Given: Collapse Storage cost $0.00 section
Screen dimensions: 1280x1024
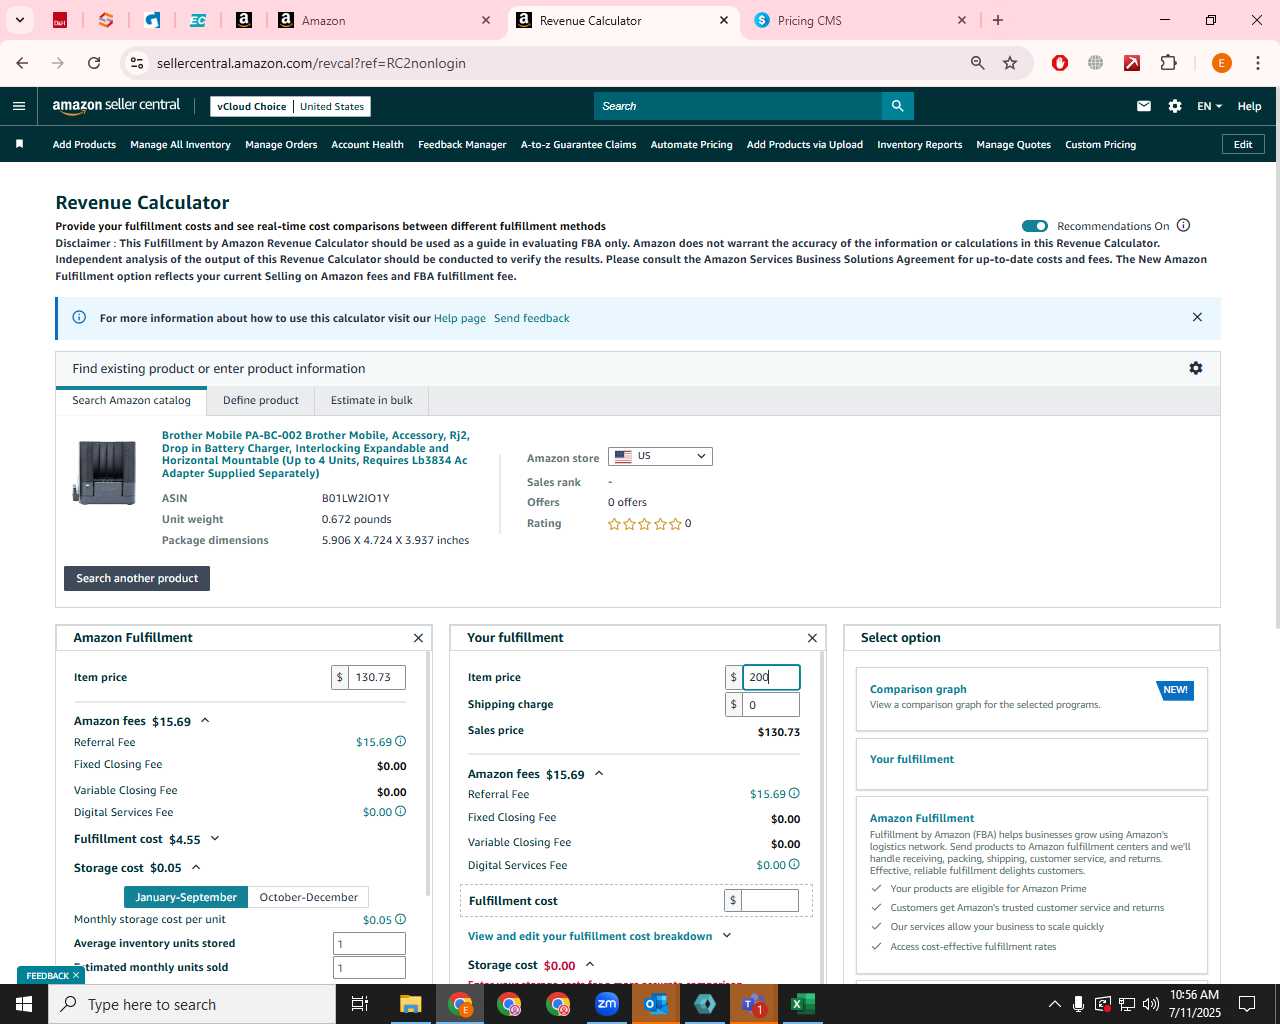Looking at the screenshot, I should pos(590,965).
